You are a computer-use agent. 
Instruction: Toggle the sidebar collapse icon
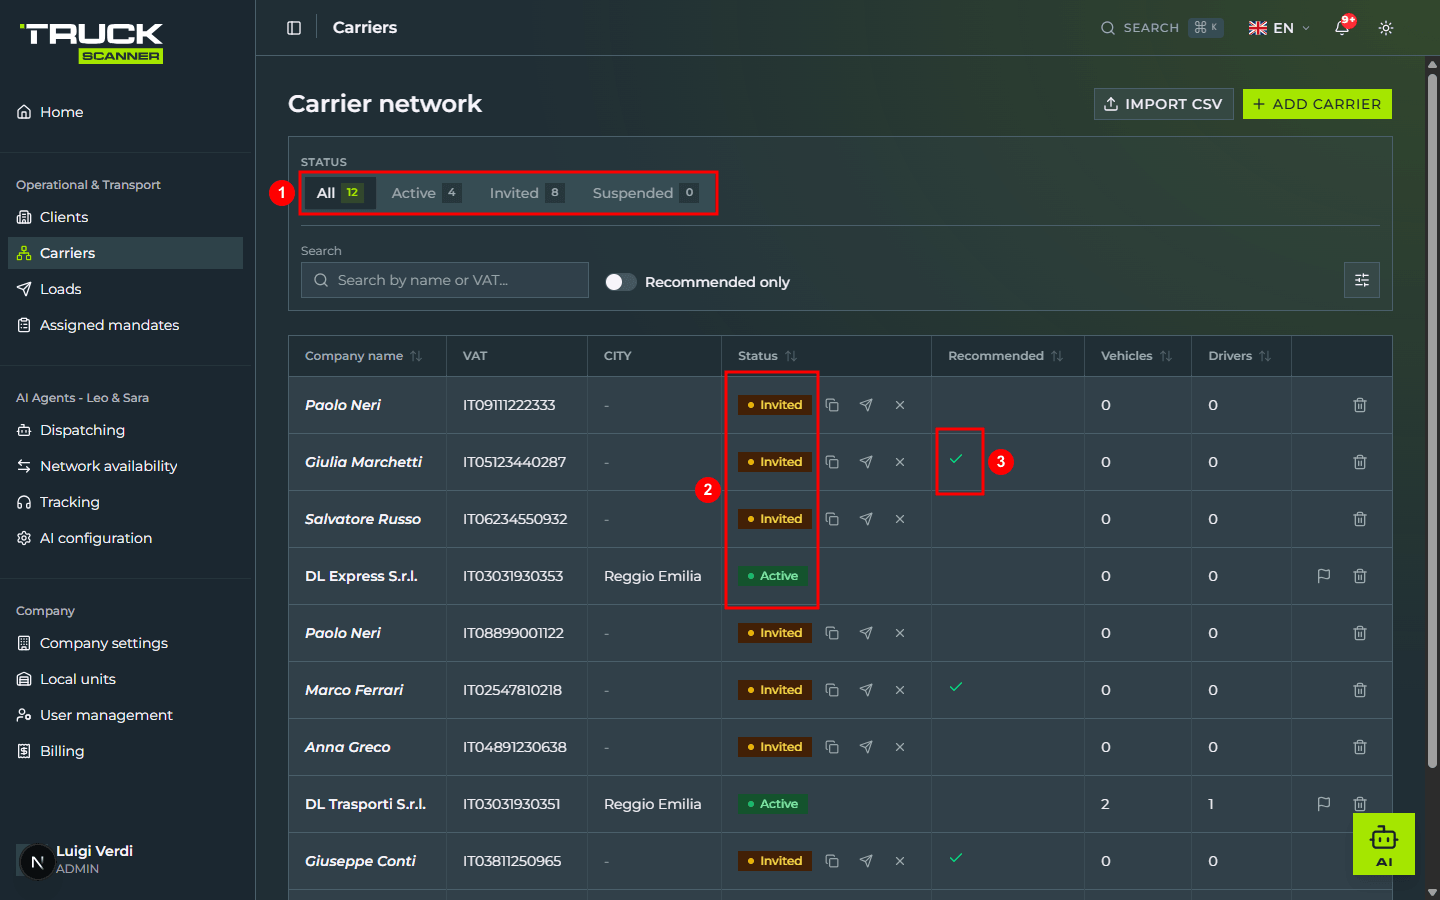tap(294, 28)
